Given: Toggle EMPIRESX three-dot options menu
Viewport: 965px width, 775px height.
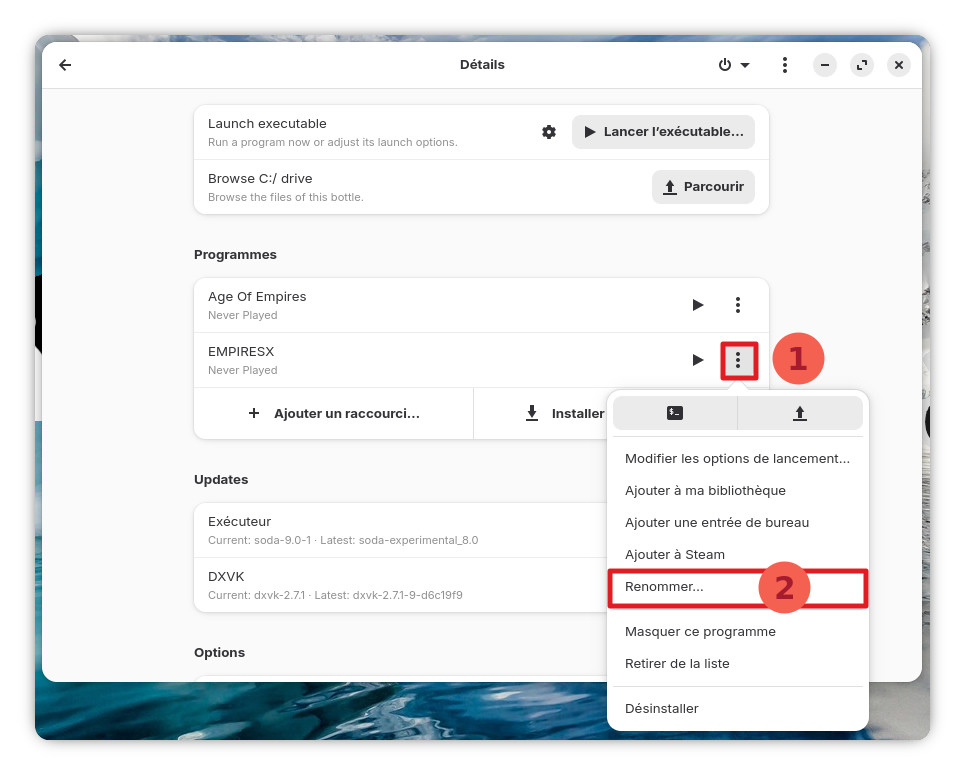Looking at the screenshot, I should tap(738, 360).
